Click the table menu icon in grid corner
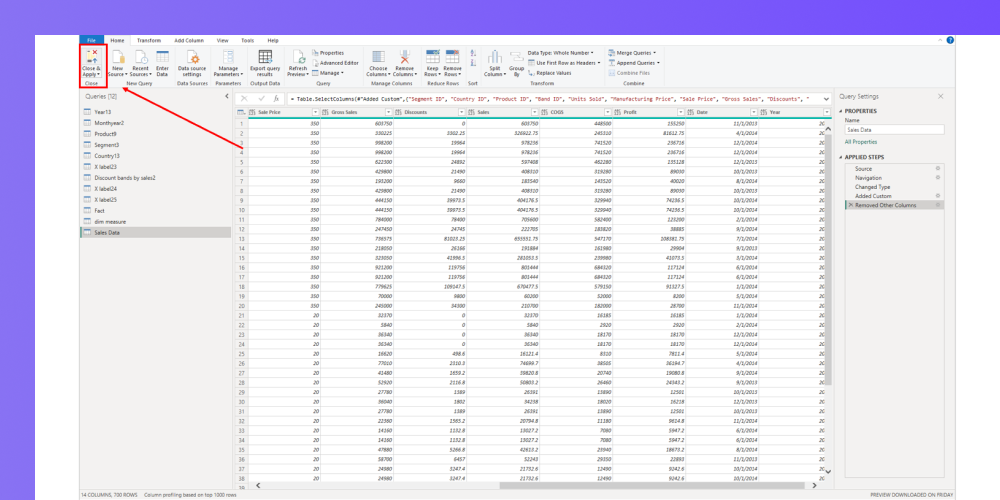The height and width of the screenshot is (500, 1000). point(241,112)
